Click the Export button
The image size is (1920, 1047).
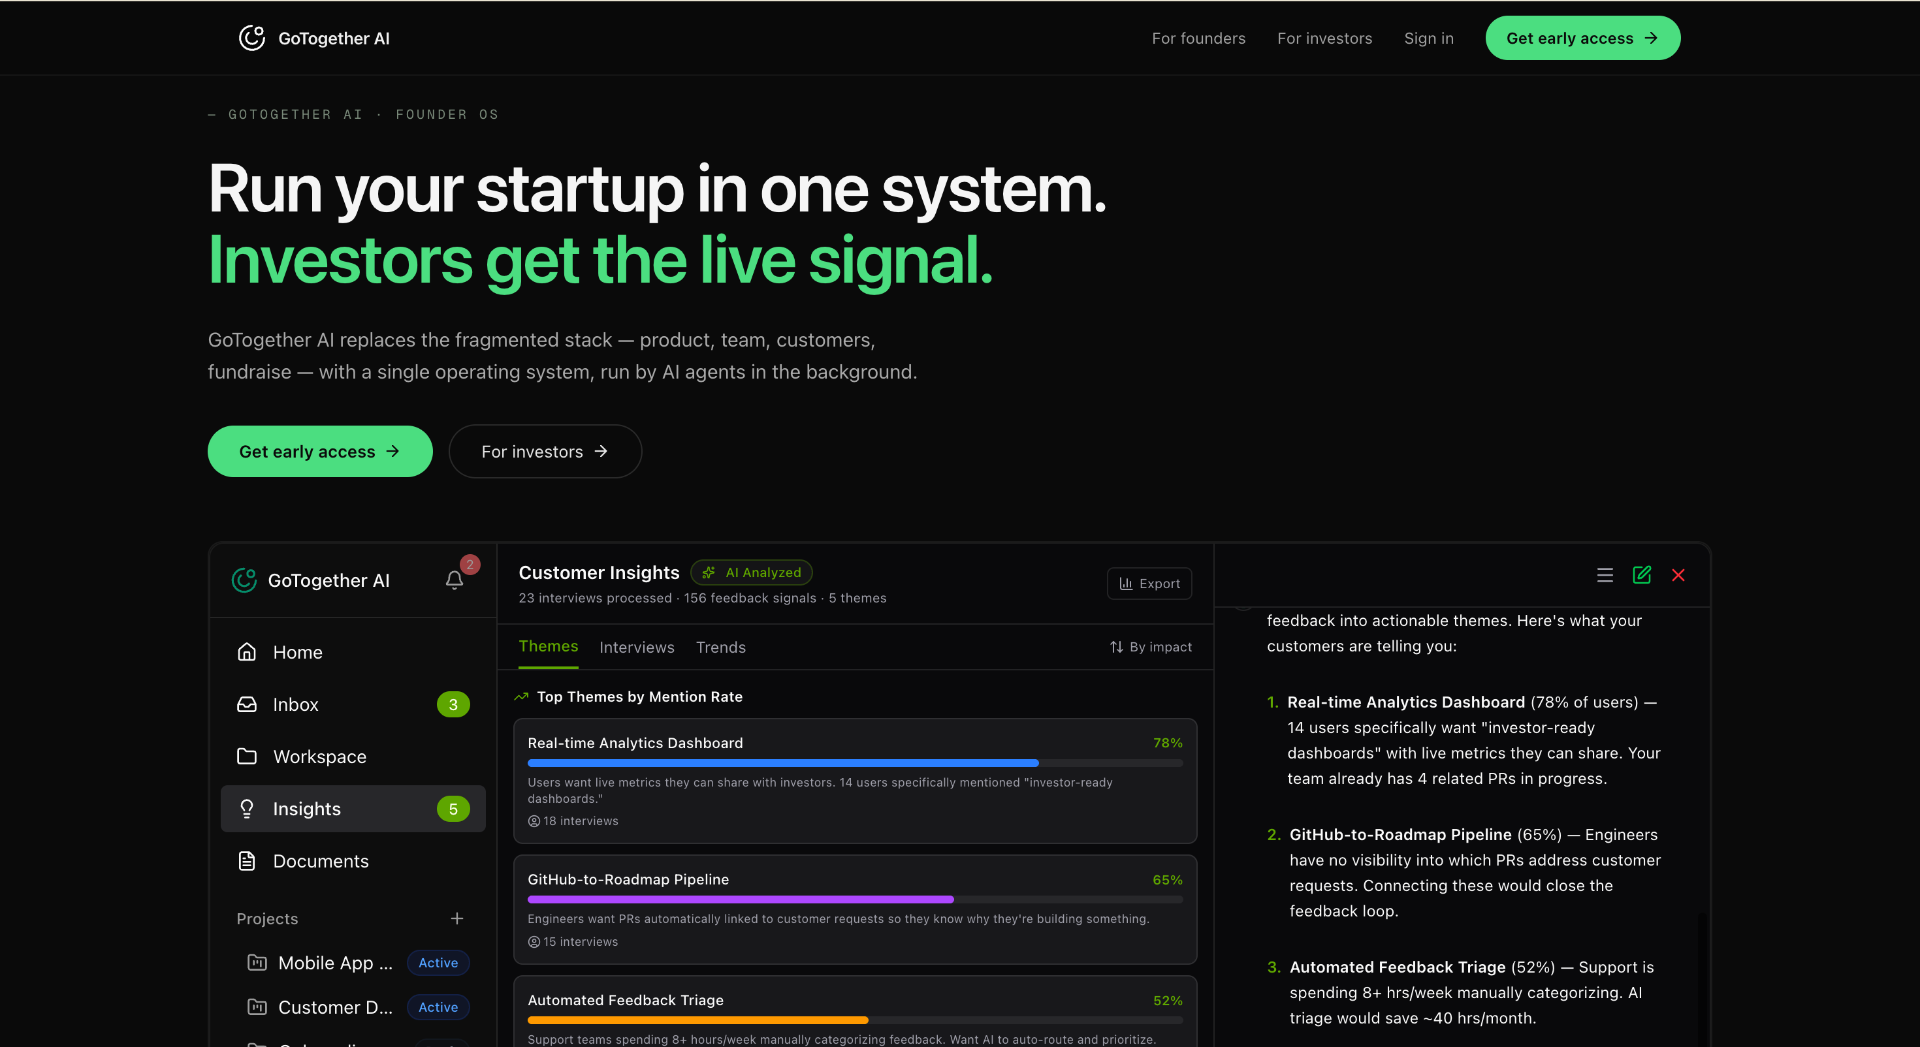point(1149,583)
